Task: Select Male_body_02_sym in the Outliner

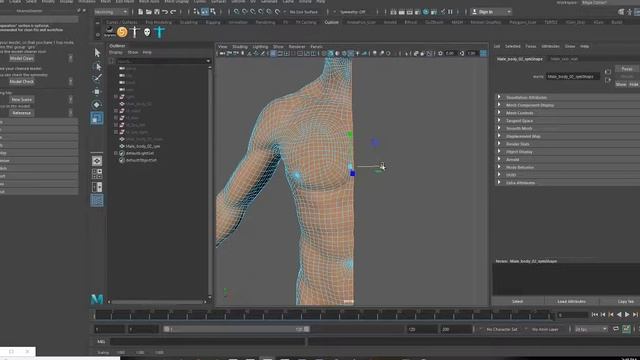Action: pos(142,146)
